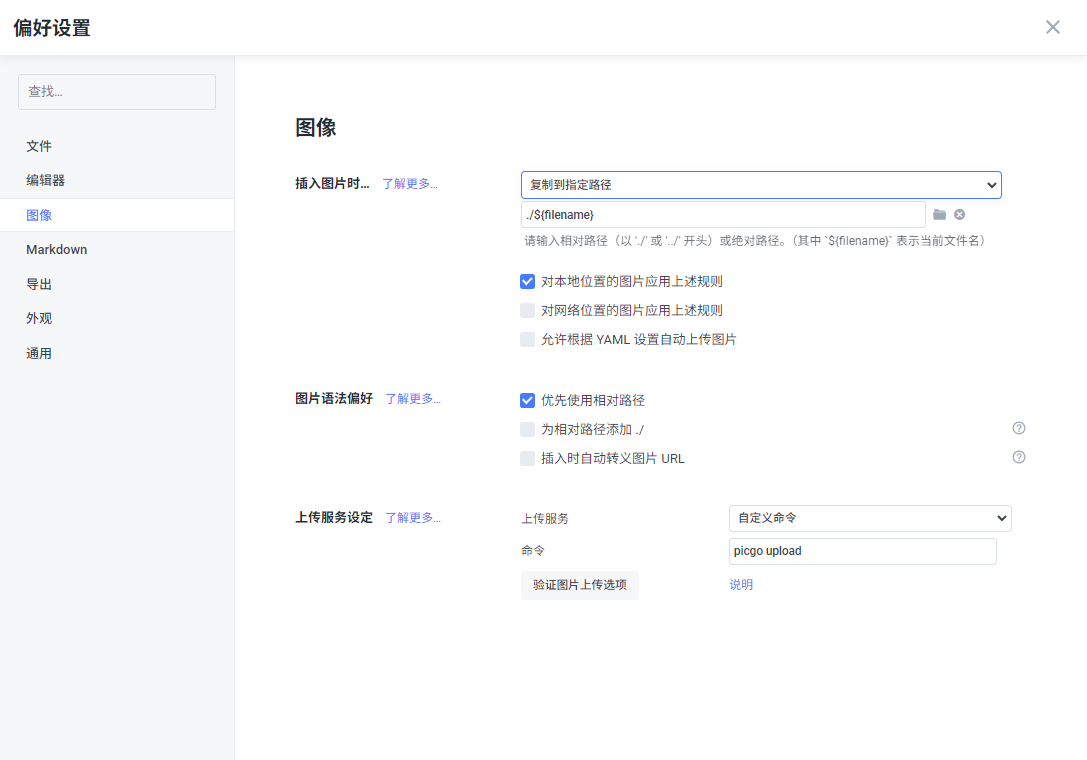
Task: Uncheck '优先使用相对路径' option
Action: tap(528, 400)
